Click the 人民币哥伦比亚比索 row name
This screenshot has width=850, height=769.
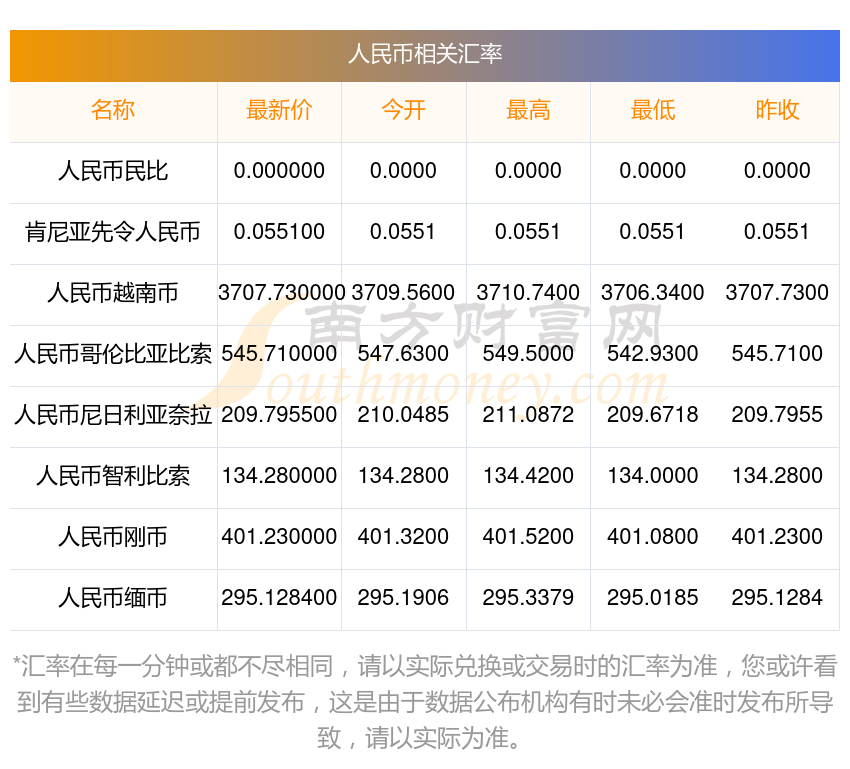pos(113,354)
